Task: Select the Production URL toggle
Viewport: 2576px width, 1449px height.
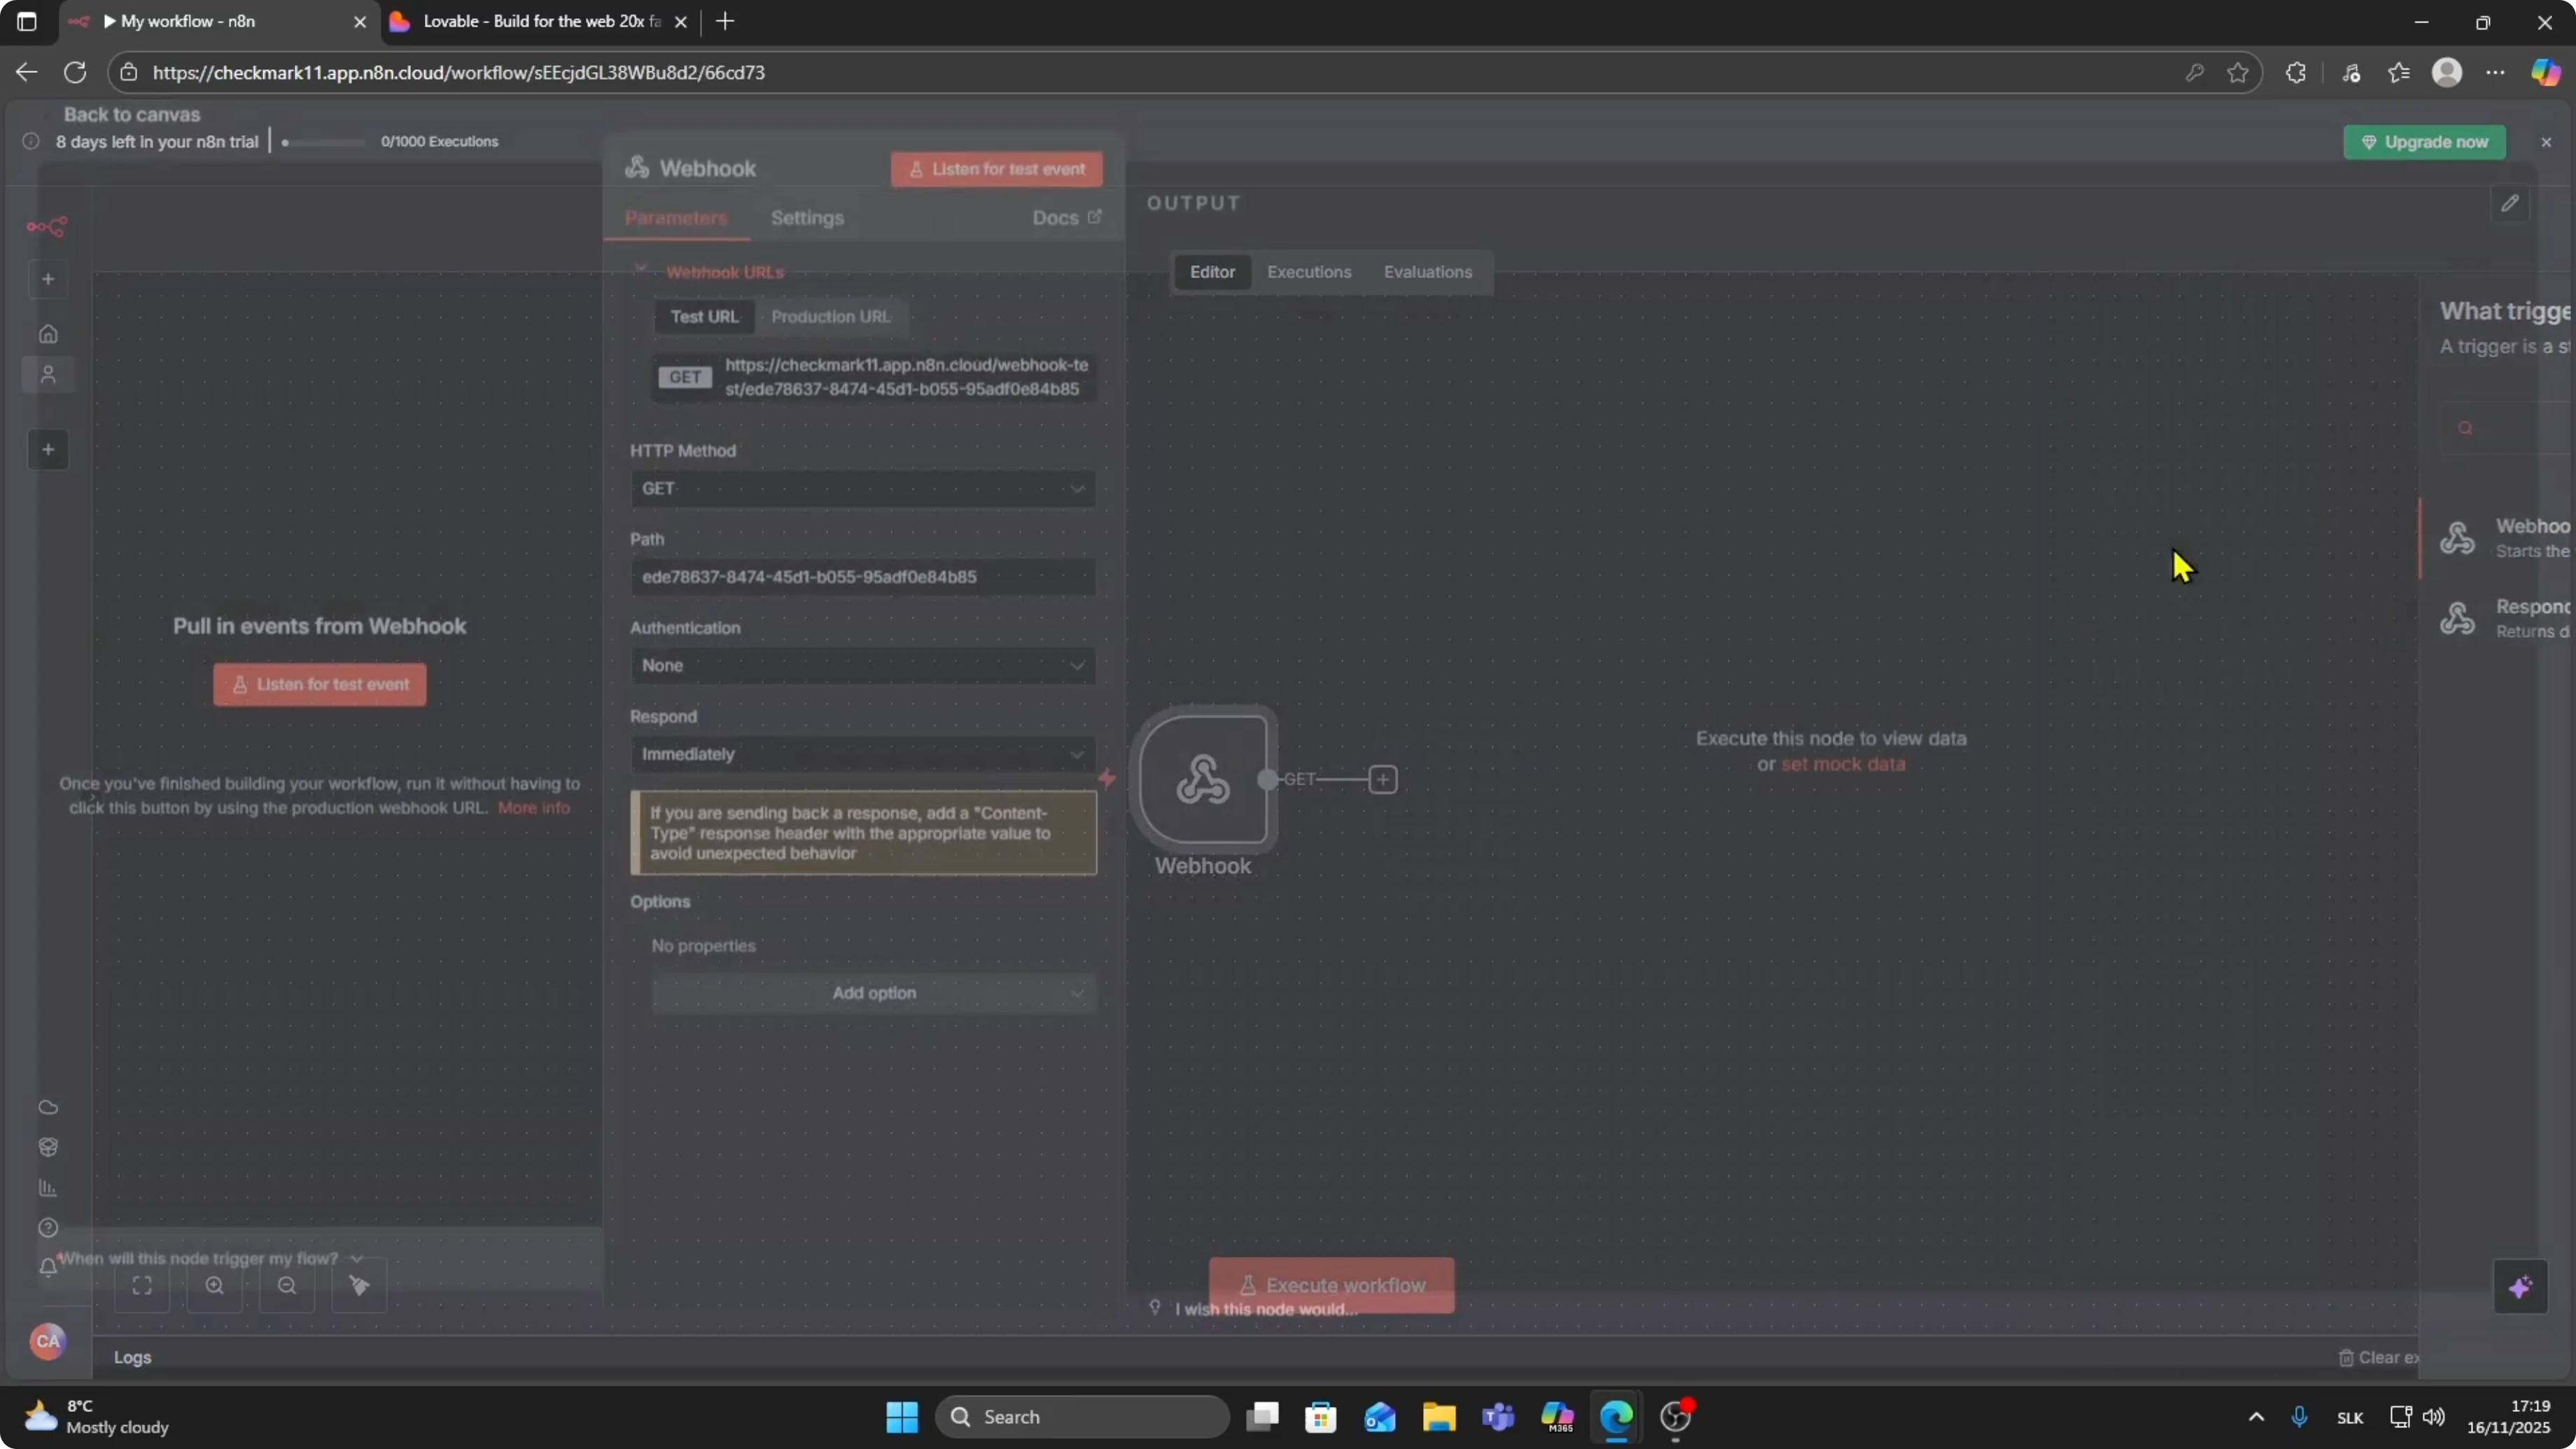Action: [830, 317]
